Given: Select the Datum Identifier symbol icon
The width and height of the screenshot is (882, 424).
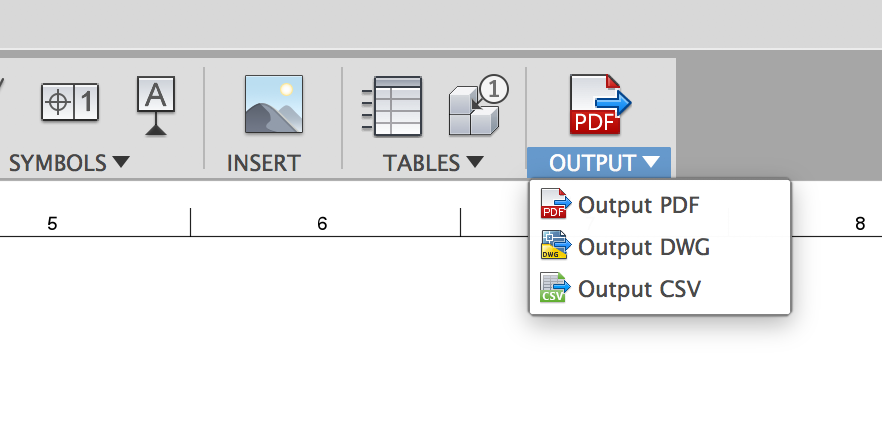Looking at the screenshot, I should pos(155,104).
